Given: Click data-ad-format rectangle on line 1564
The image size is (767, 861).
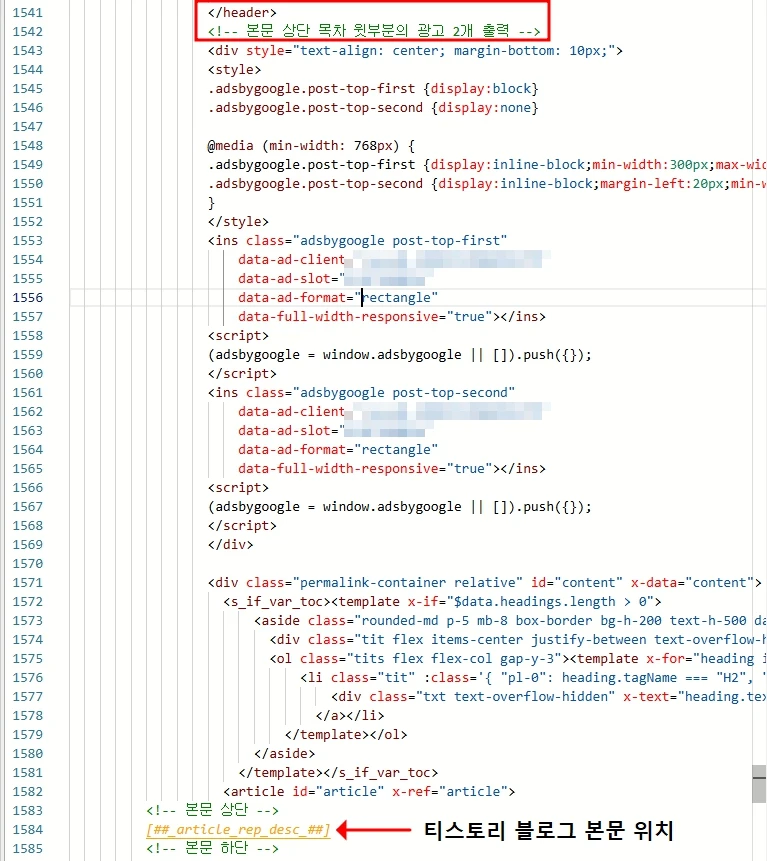Looking at the screenshot, I should (x=338, y=450).
